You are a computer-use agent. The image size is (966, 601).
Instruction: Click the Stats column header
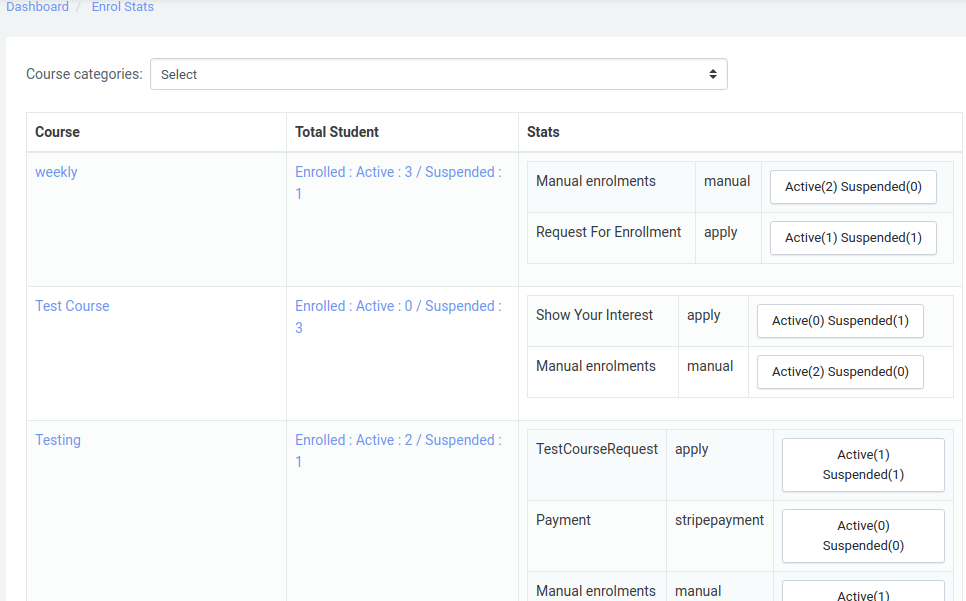543,132
